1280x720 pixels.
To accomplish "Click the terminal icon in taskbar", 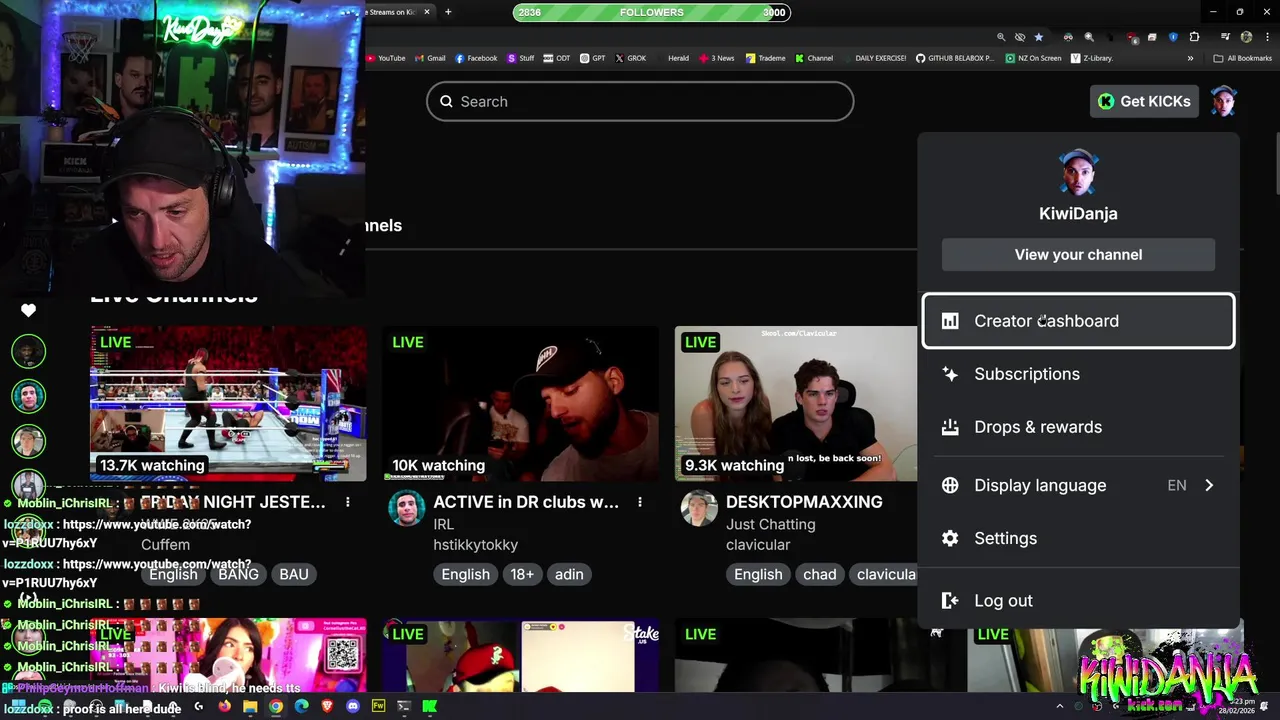I will click(x=404, y=707).
